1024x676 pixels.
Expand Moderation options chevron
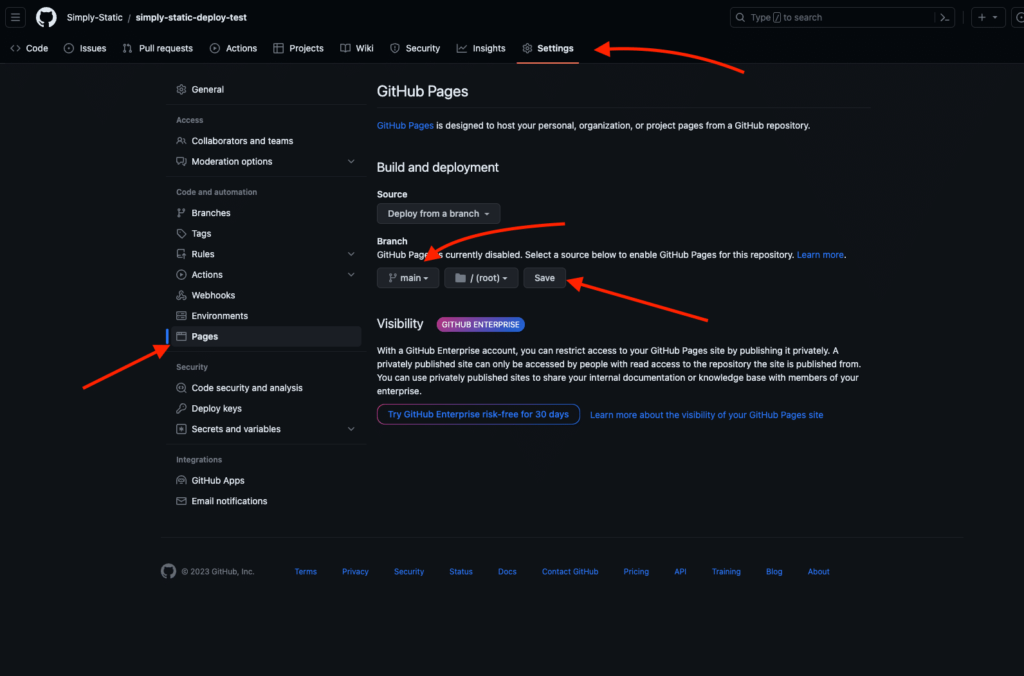pos(351,162)
